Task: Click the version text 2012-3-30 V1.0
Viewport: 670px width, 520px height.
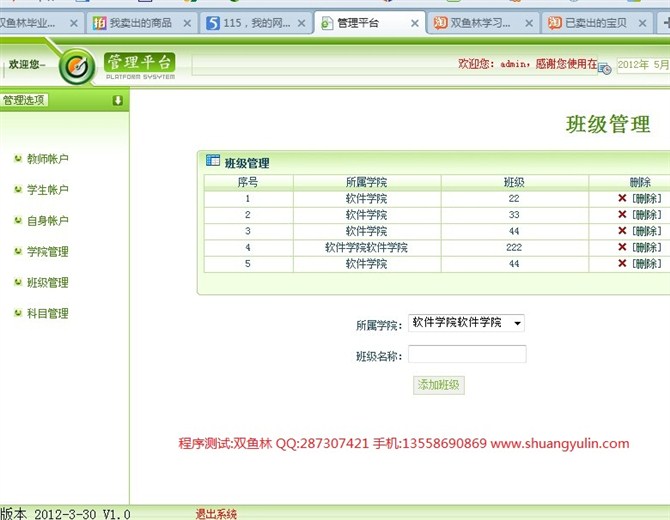Action: [x=82, y=514]
